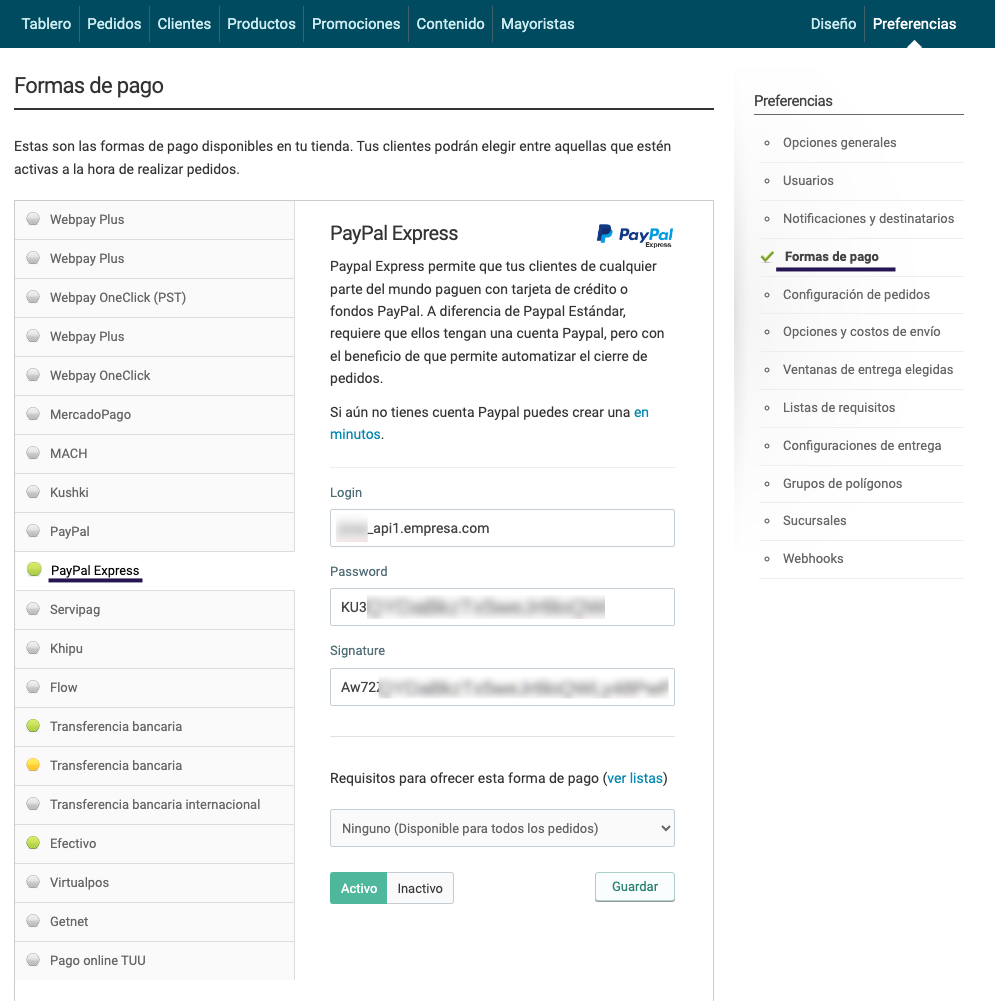Open Pago online TUU settings
Screen dimensions: 995x1001
click(154, 960)
